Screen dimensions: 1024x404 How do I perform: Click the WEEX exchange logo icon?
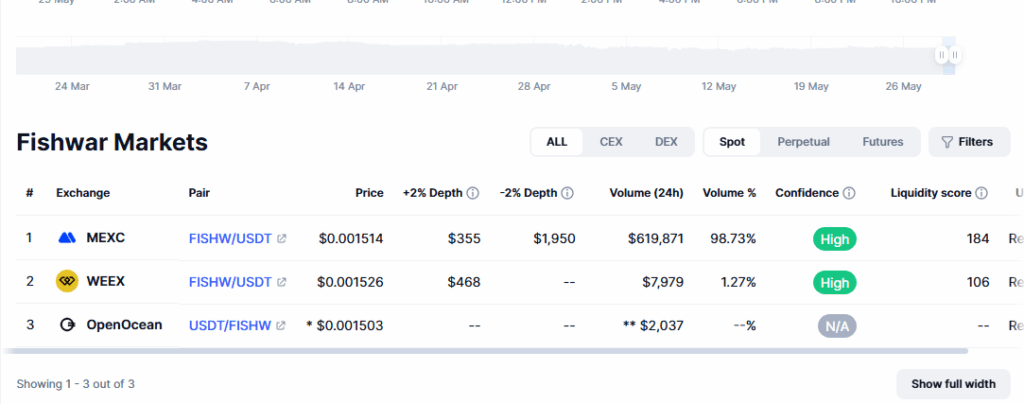pos(67,281)
